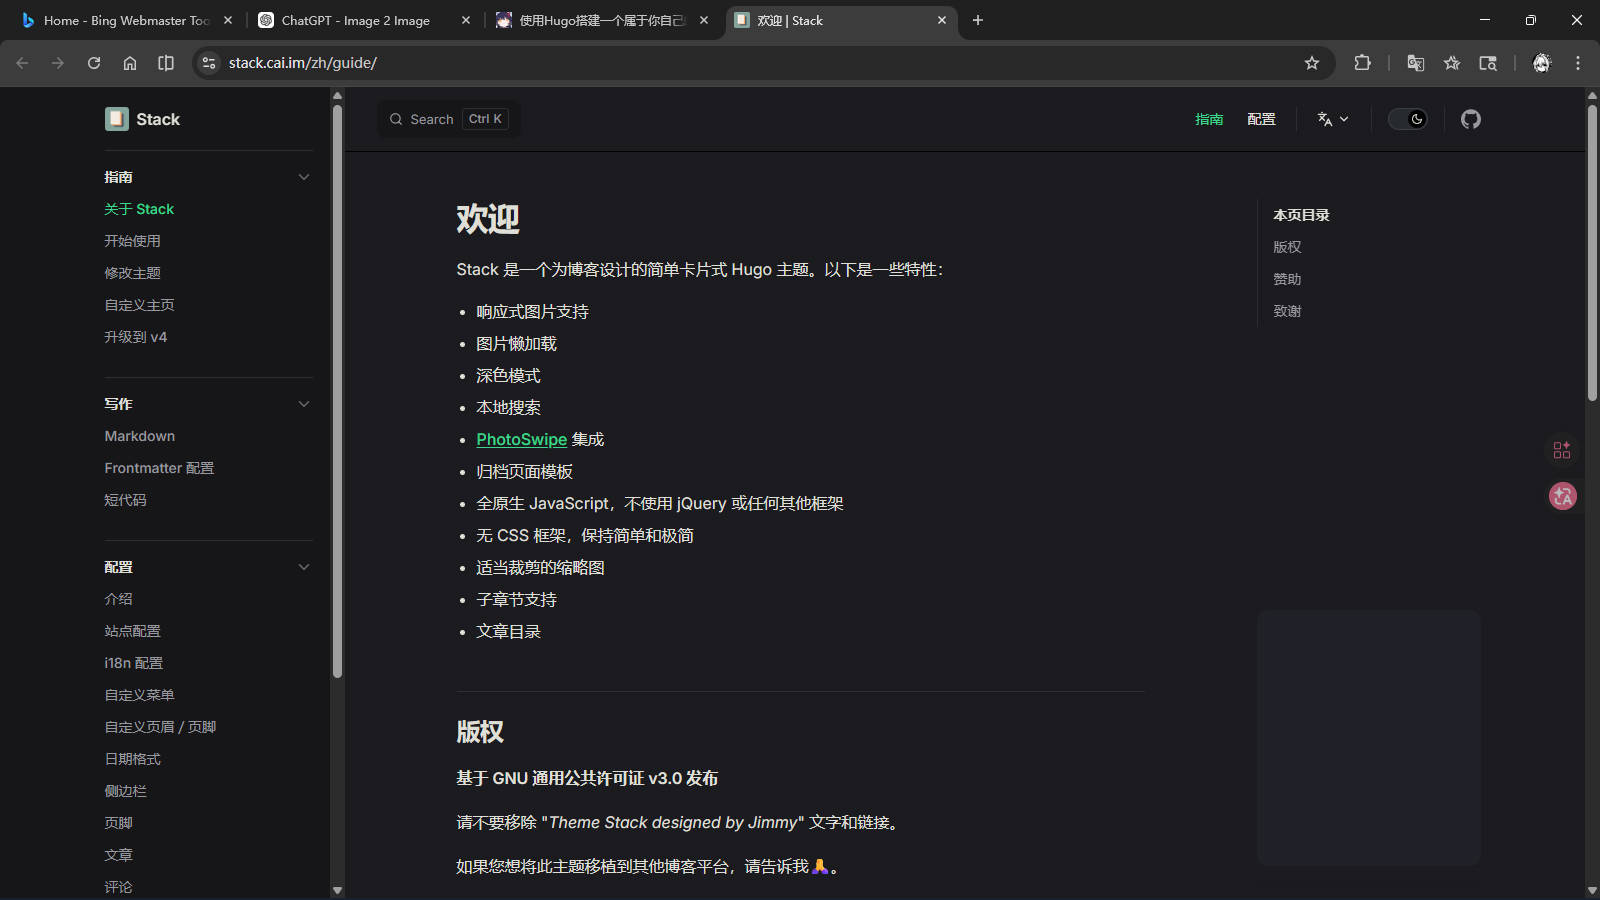Open a new browser tab
1600x900 pixels.
point(978,20)
